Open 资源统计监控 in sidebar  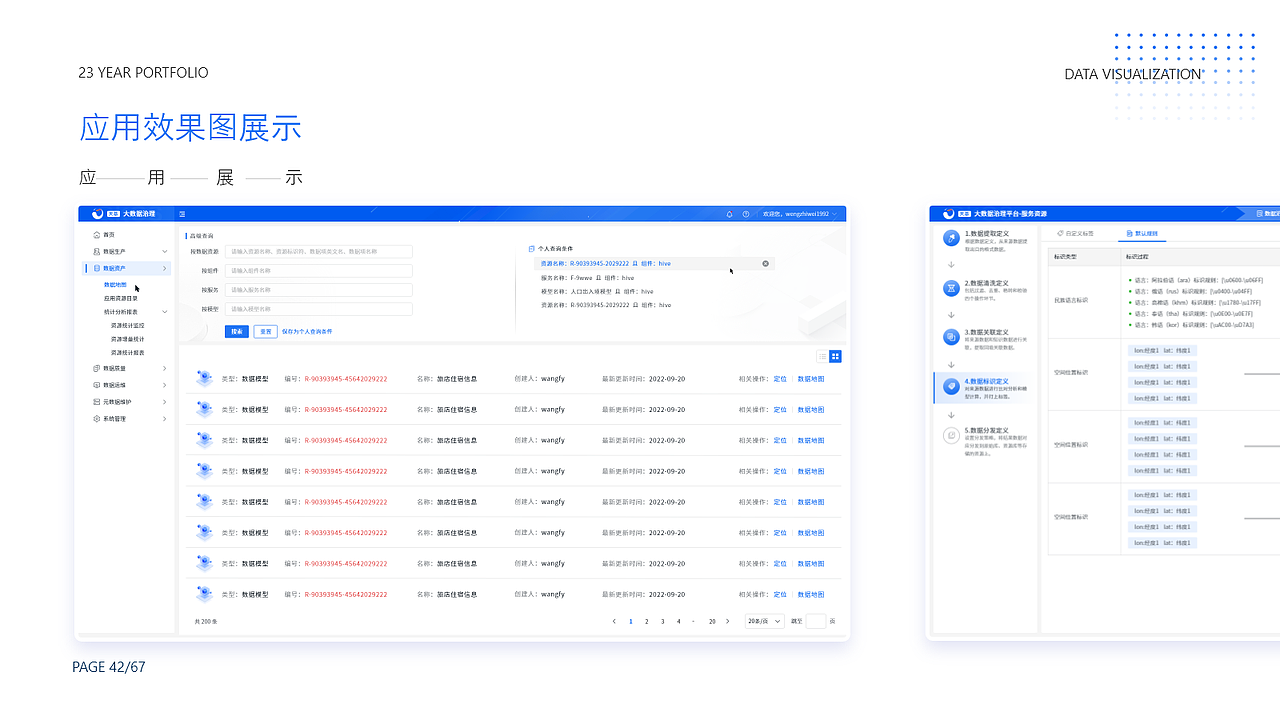pos(128,325)
